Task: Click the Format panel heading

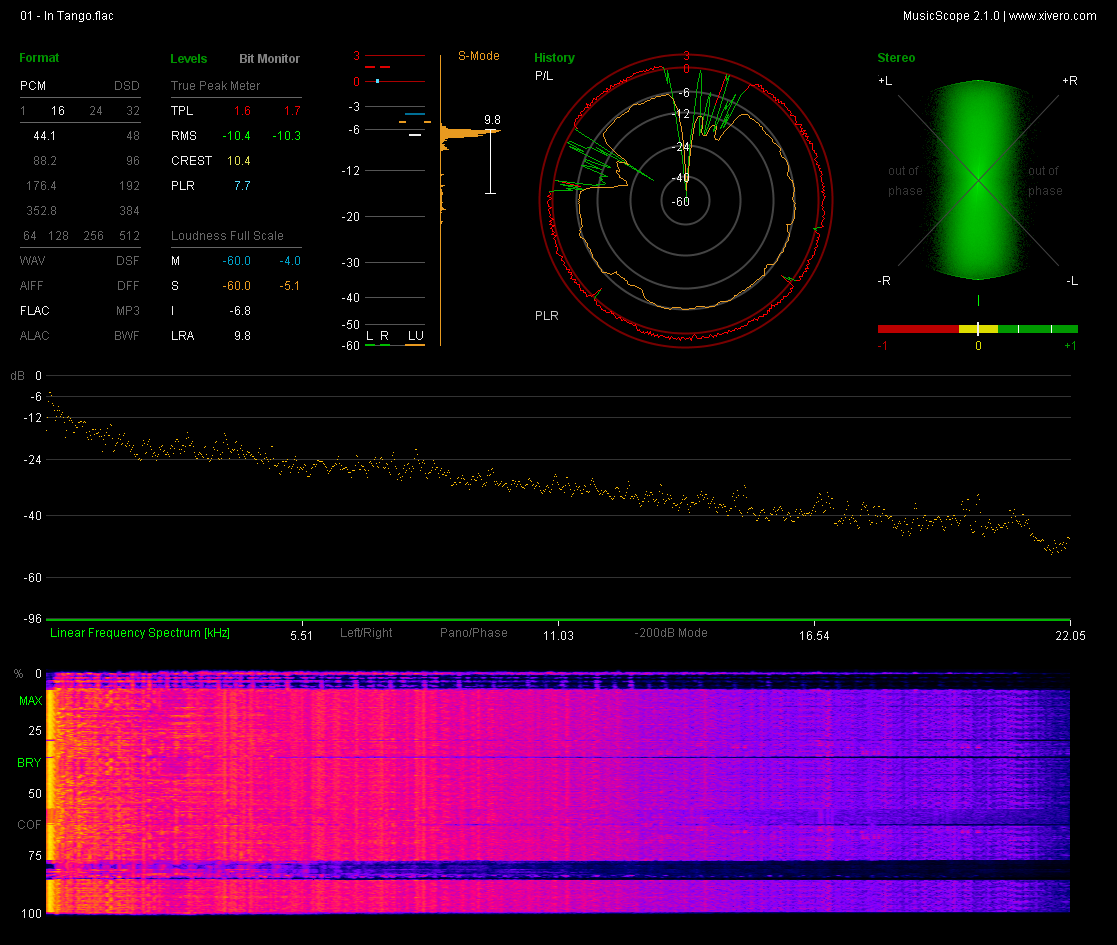Action: pyautogui.click(x=39, y=58)
